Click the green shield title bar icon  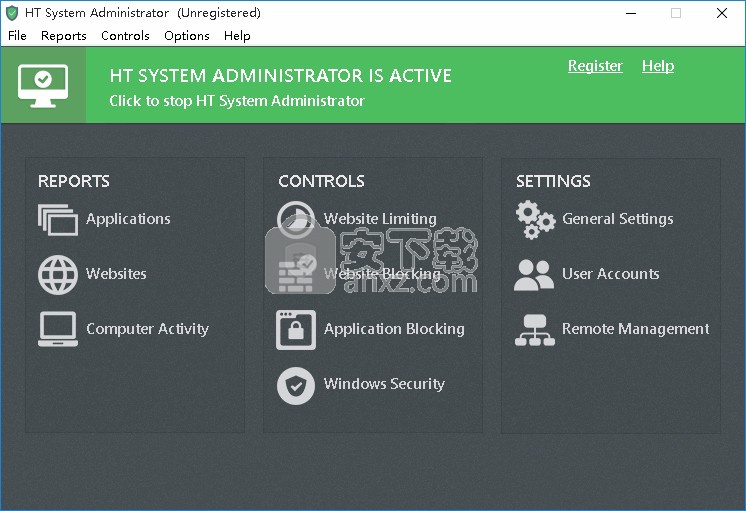coord(12,13)
